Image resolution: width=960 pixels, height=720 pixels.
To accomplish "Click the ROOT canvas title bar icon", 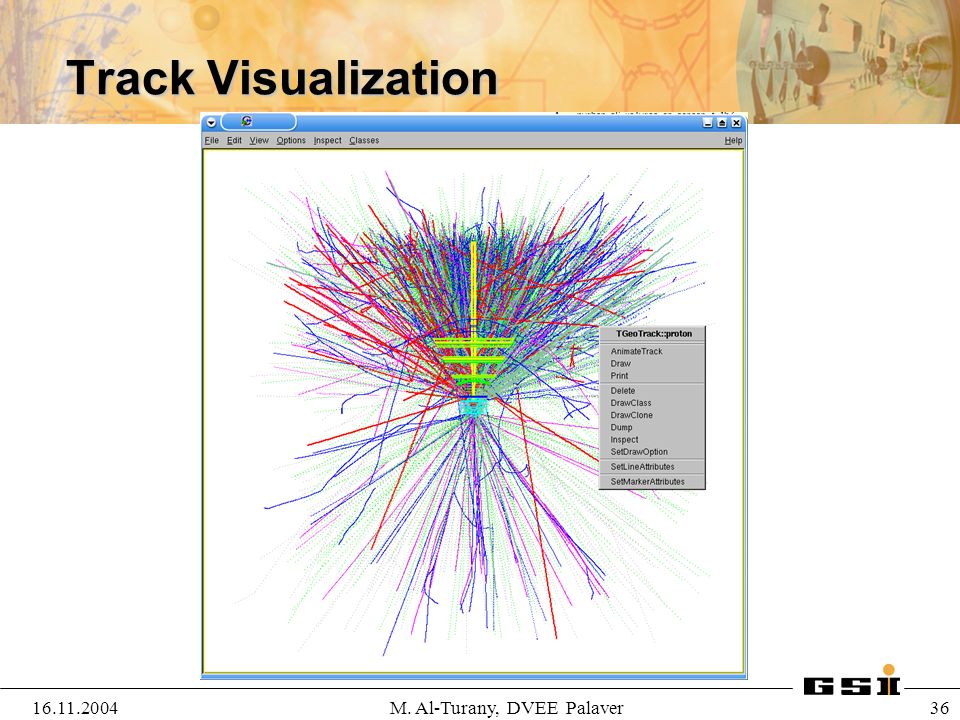I will [247, 121].
